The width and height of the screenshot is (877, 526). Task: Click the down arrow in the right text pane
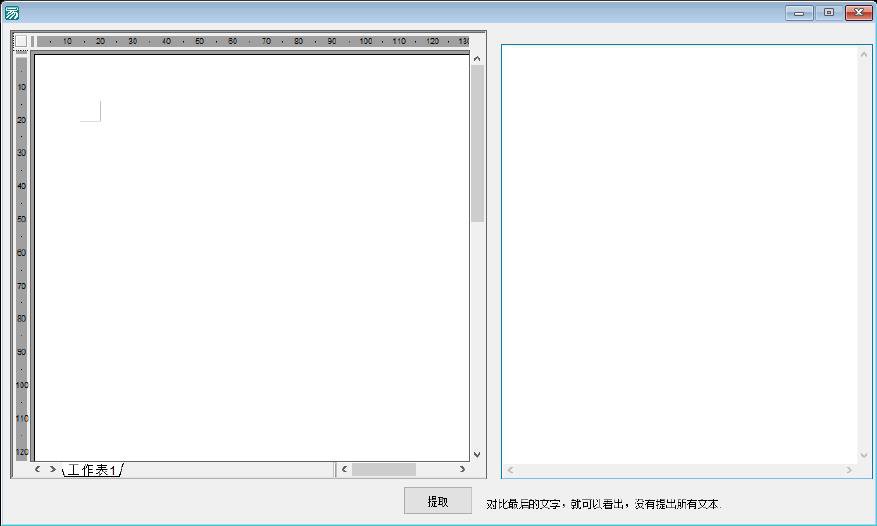click(864, 454)
